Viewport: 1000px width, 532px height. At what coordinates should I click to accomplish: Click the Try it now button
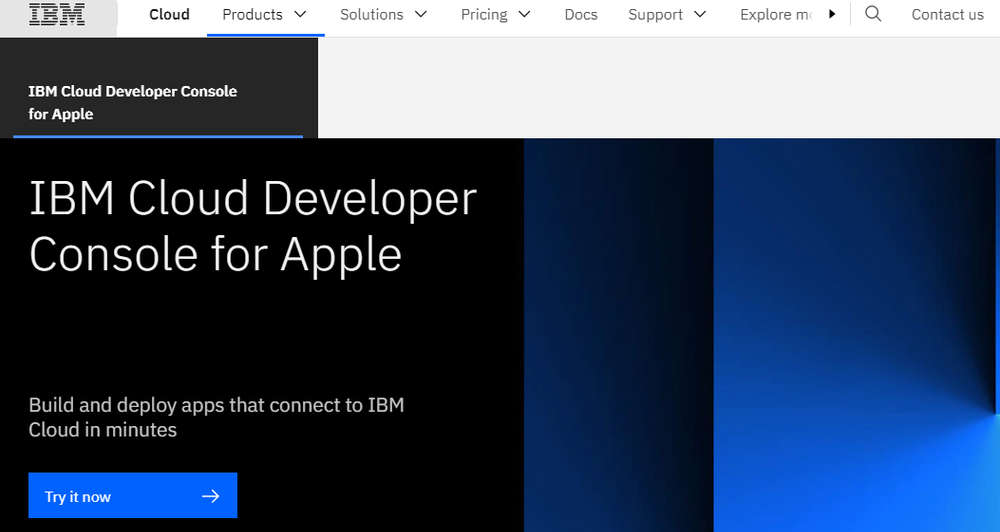(133, 496)
